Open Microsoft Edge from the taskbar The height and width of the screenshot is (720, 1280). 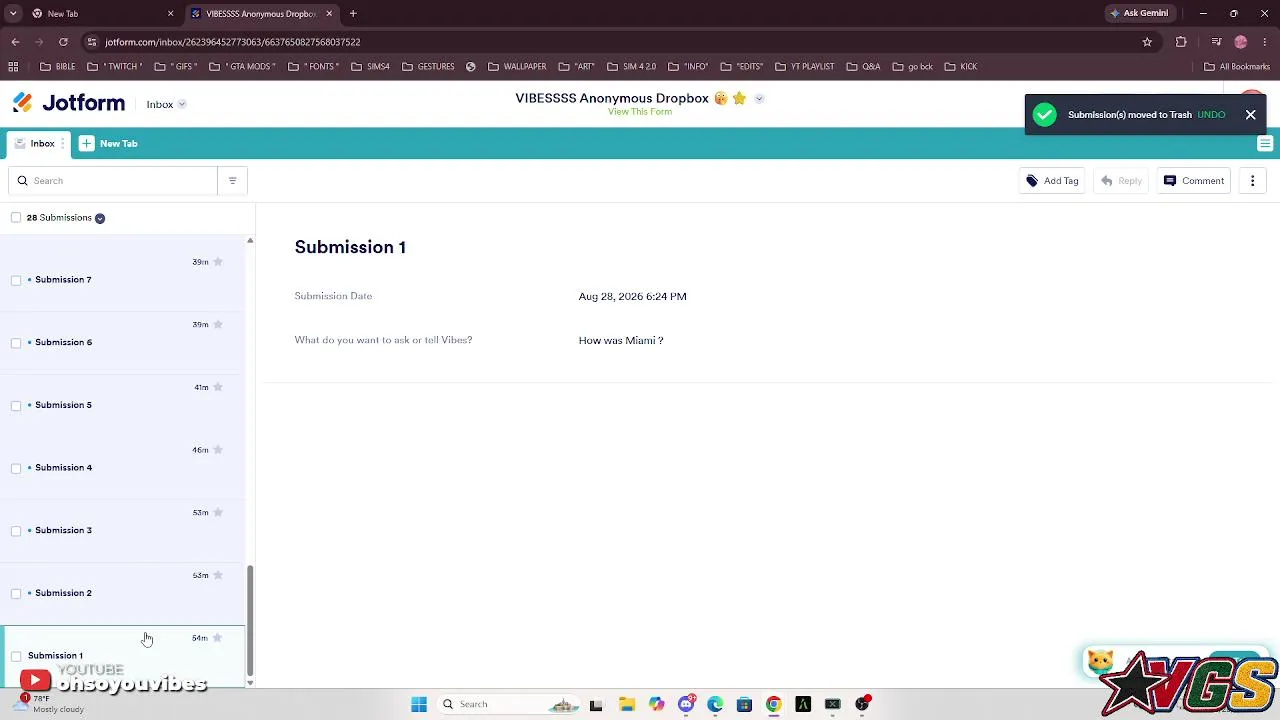(x=715, y=704)
